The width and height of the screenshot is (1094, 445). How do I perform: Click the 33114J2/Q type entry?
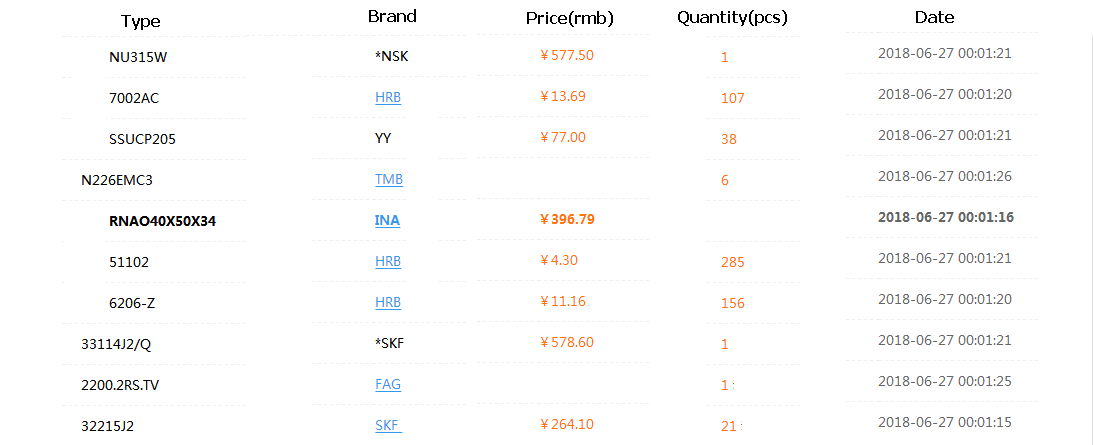116,344
